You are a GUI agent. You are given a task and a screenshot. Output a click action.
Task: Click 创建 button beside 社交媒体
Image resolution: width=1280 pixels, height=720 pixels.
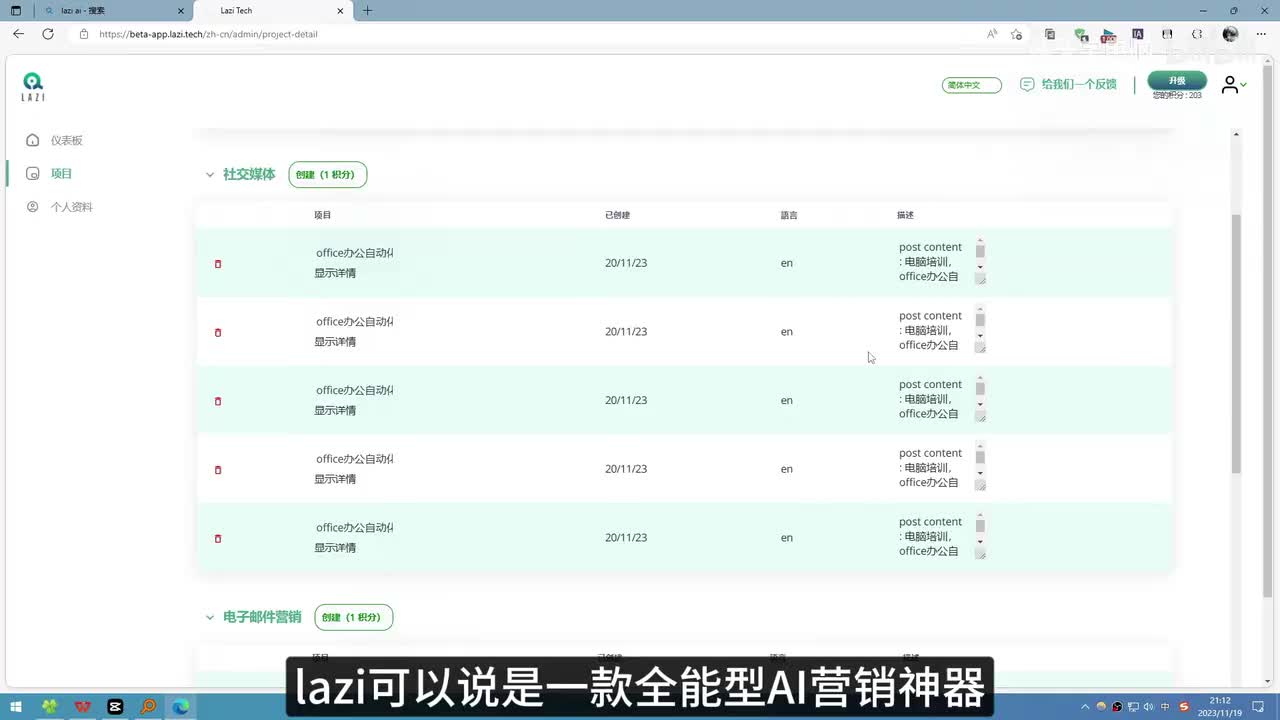[327, 175]
